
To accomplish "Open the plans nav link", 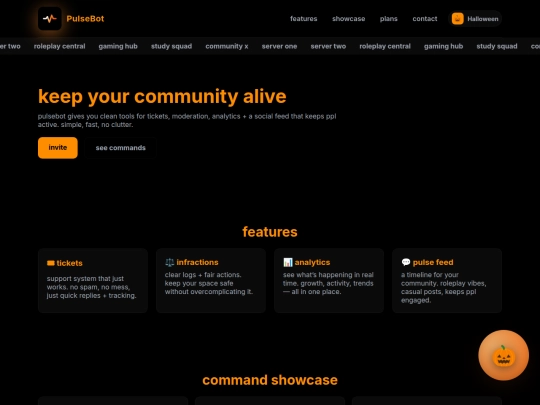I will 388,19.
